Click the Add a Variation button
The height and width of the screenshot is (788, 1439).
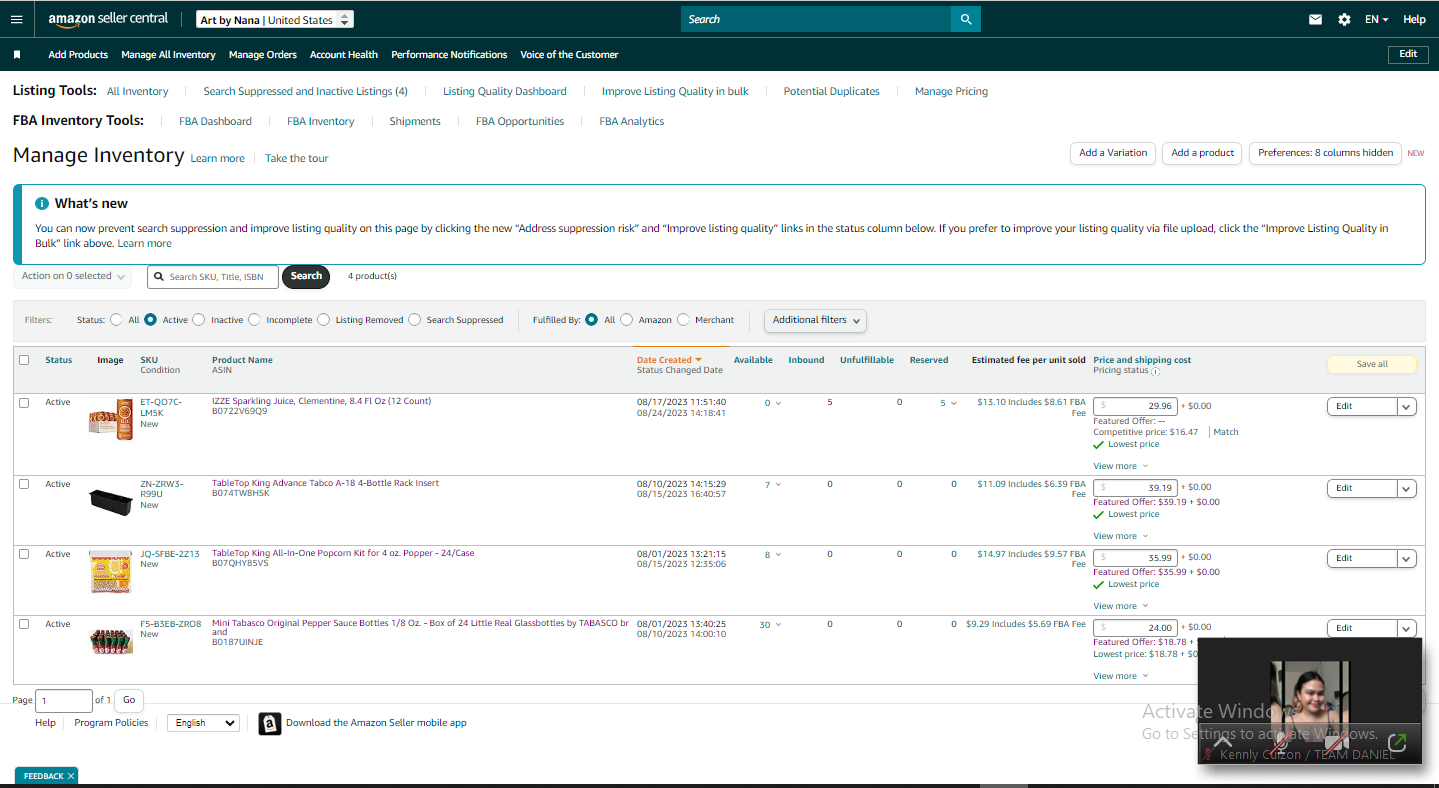click(1113, 153)
